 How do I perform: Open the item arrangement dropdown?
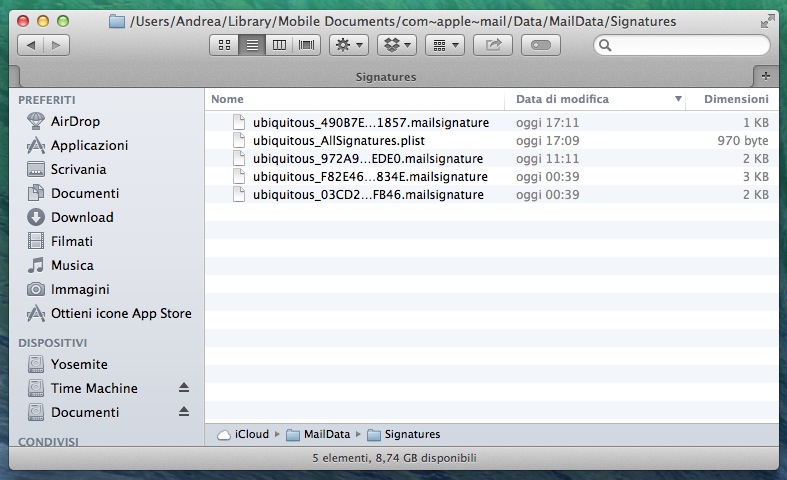click(445, 45)
